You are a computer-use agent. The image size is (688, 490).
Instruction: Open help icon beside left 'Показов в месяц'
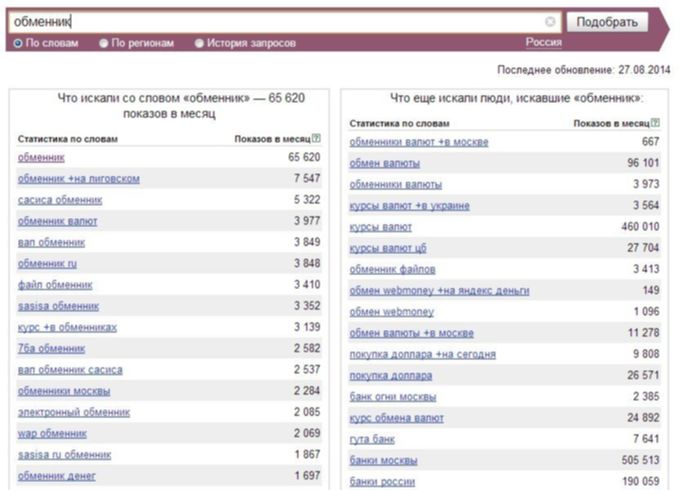click(316, 139)
